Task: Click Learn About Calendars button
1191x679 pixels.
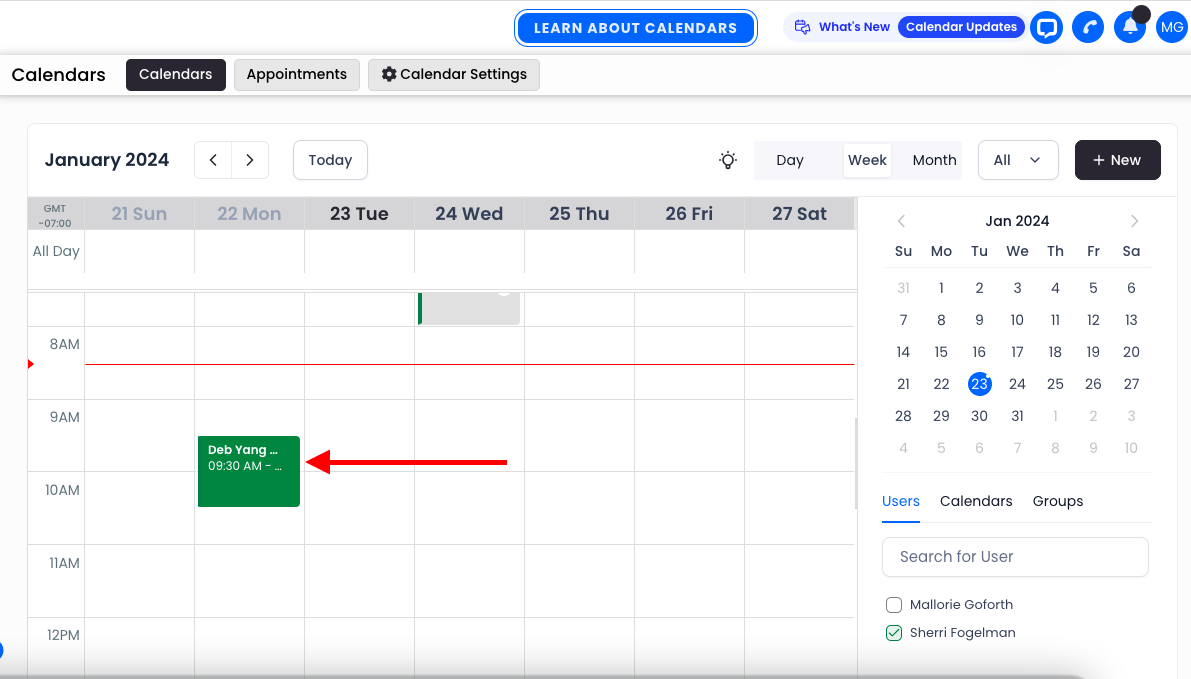Action: 636,28
